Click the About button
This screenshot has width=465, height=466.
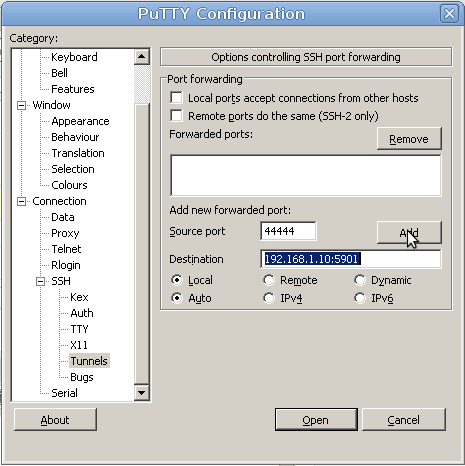[x=55, y=420]
